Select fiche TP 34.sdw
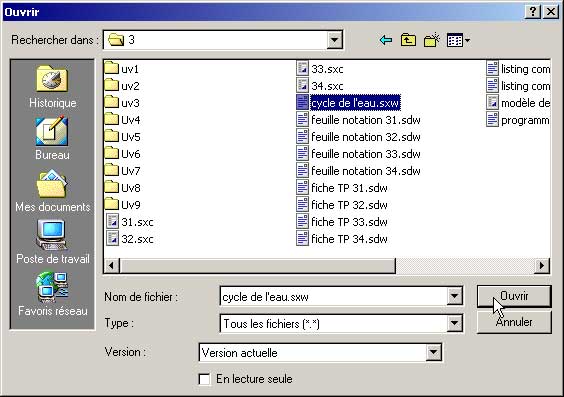 coord(342,238)
